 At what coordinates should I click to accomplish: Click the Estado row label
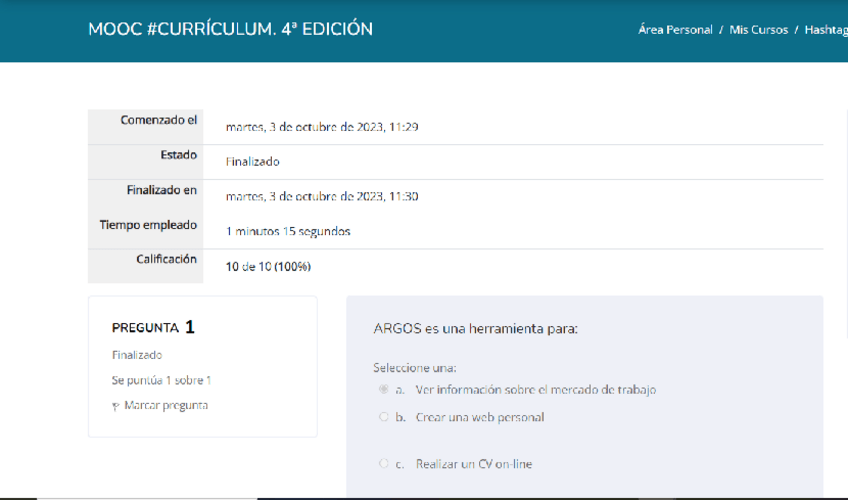(178, 155)
